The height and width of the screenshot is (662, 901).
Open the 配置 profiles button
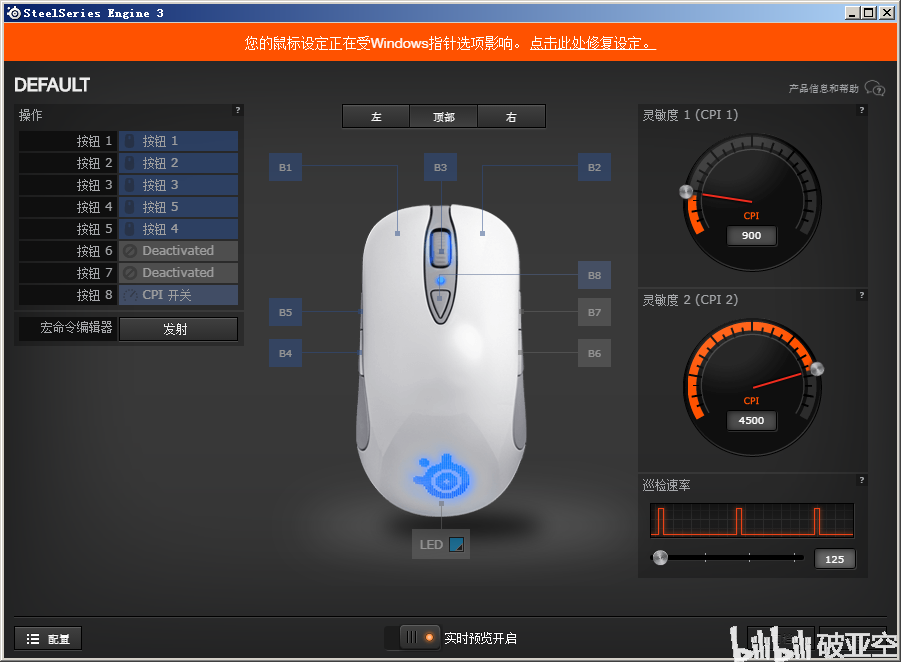48,638
